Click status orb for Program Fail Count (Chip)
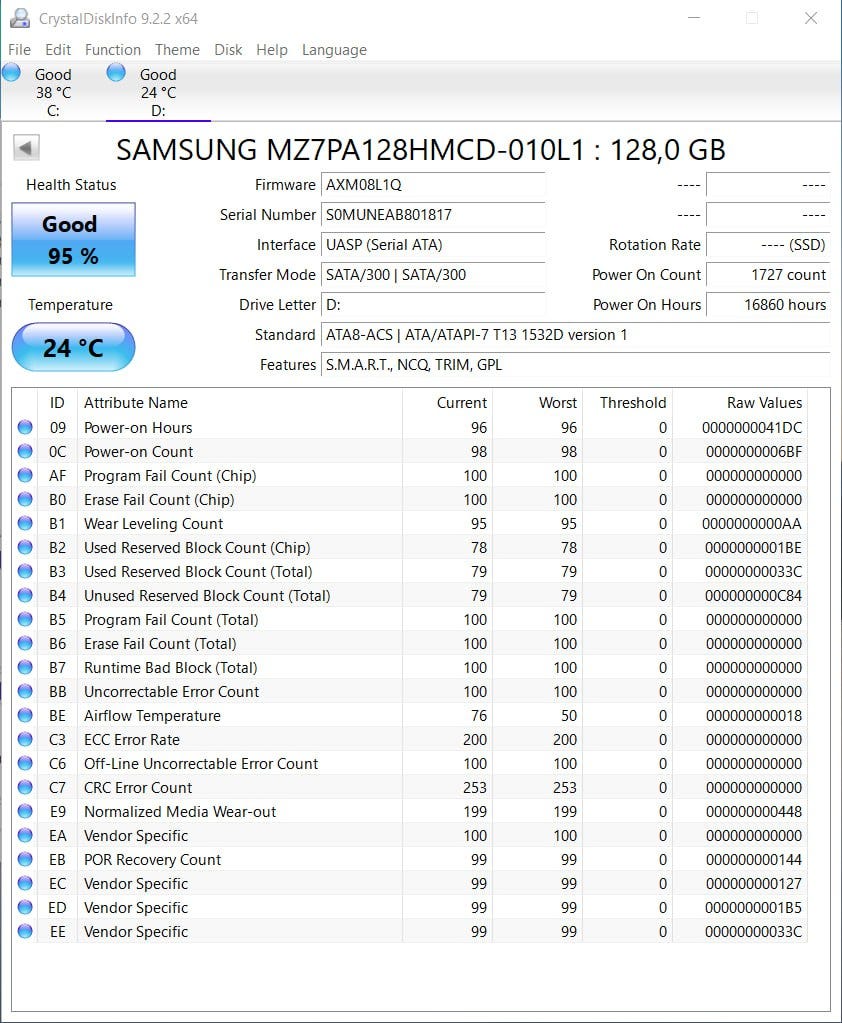 click(x=25, y=476)
